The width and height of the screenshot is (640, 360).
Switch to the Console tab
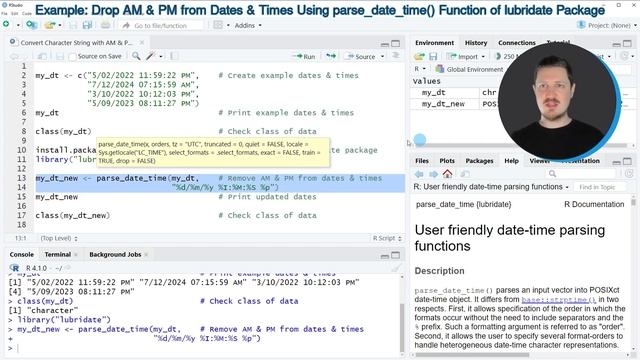click(22, 254)
